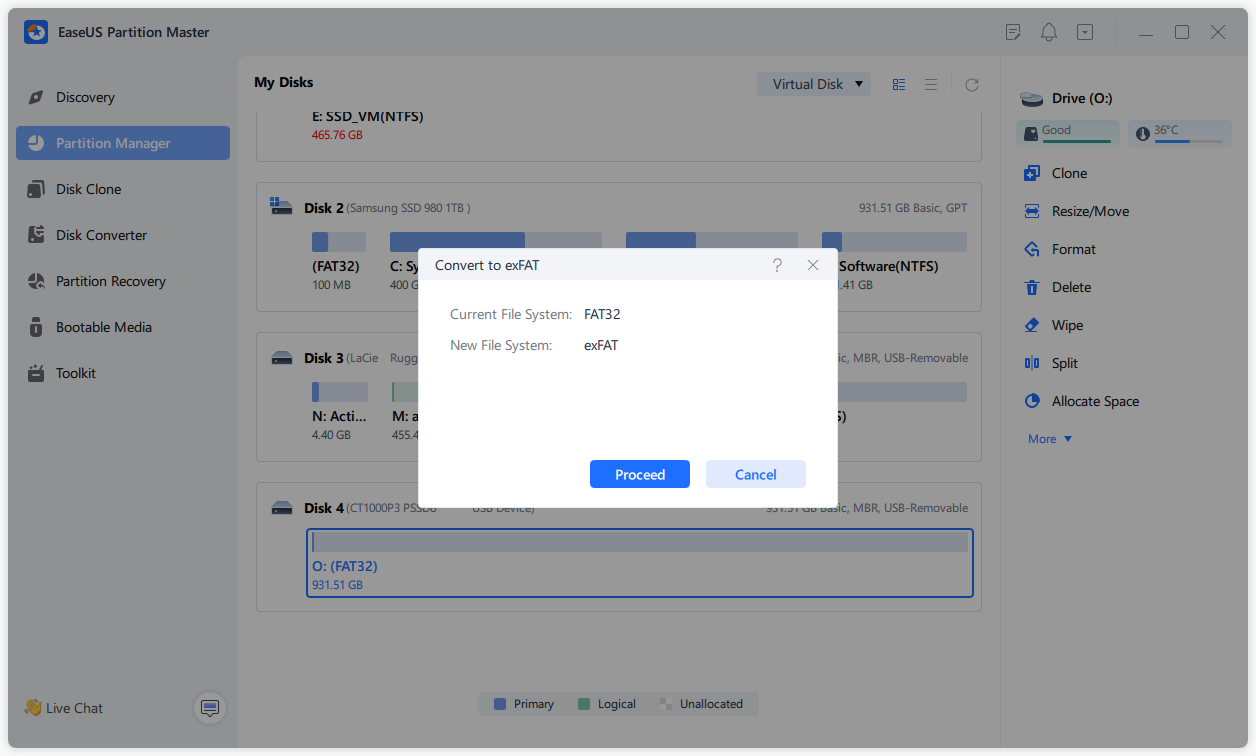Screen dimensions: 1256x756
Task: Select the O: (FAT32) partition
Action: (x=640, y=563)
